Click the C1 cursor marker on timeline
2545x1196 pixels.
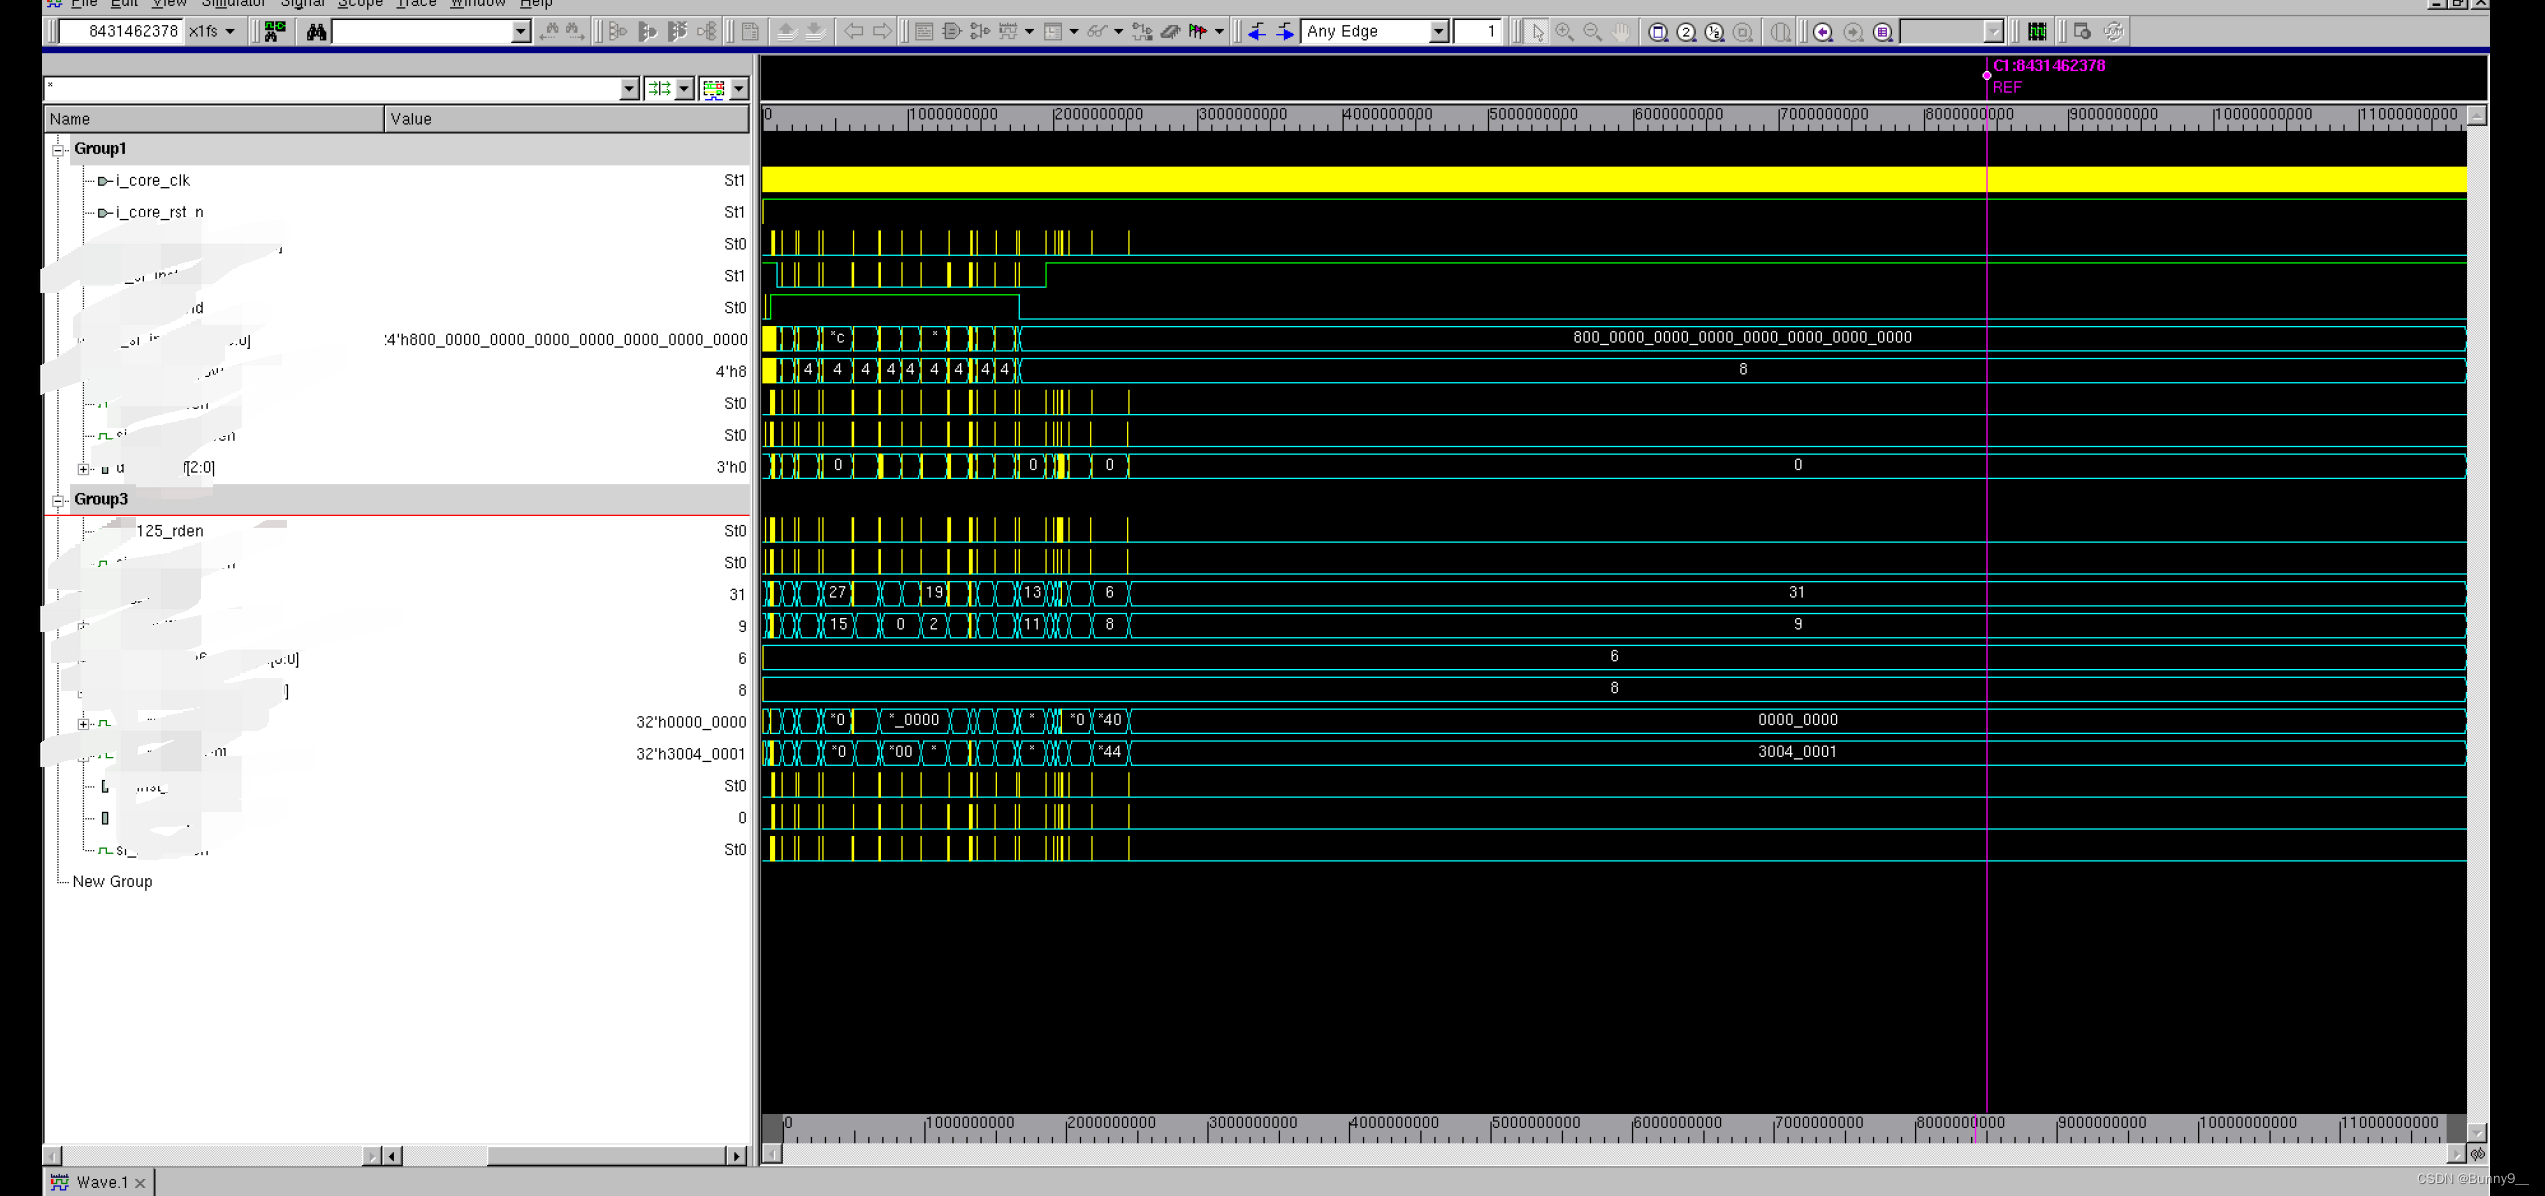click(1987, 75)
